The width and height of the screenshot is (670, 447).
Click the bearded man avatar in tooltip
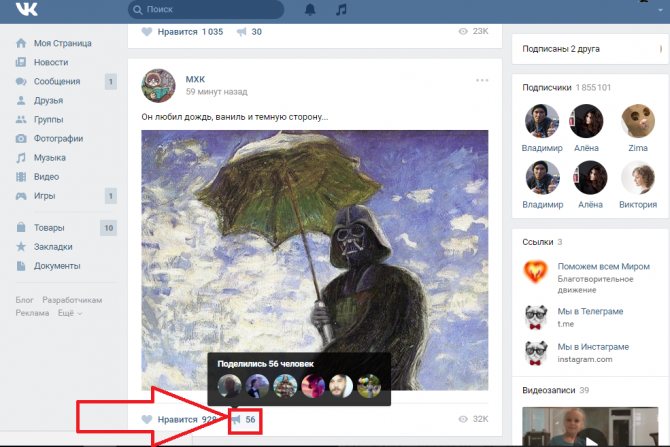tap(341, 386)
